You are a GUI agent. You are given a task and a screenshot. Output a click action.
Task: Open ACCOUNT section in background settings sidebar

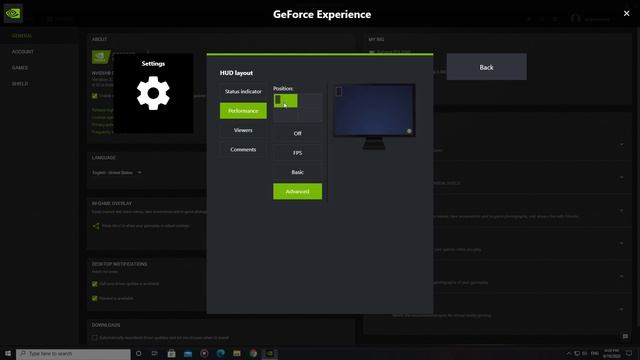point(23,52)
